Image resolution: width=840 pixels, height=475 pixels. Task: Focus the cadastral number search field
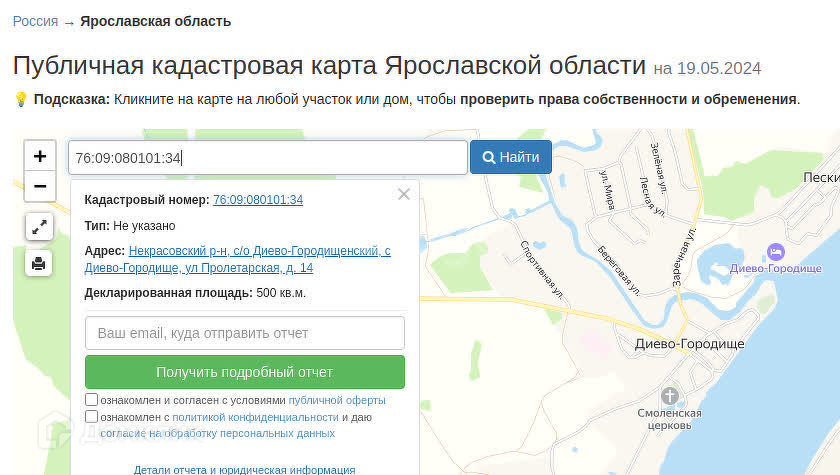point(268,157)
